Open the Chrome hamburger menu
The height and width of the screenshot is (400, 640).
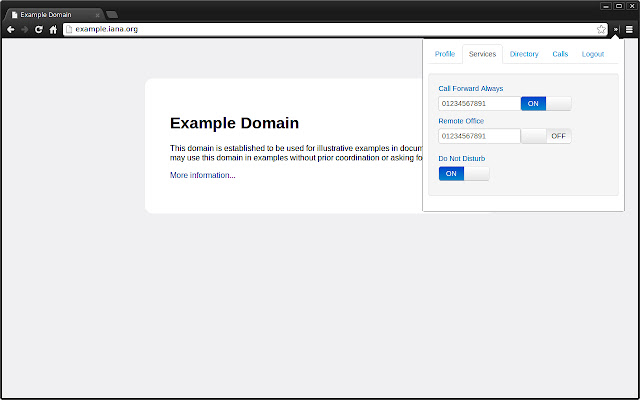point(629,29)
